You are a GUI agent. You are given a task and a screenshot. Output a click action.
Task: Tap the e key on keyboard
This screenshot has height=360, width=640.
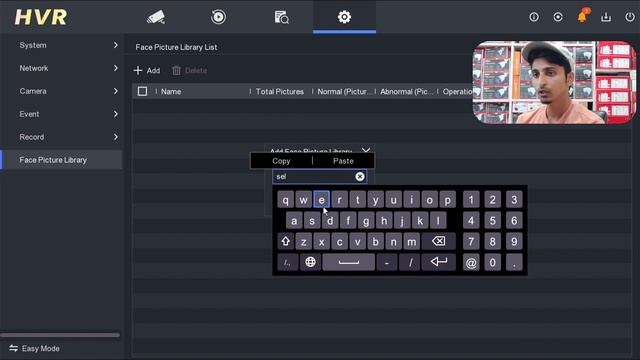[x=321, y=200]
